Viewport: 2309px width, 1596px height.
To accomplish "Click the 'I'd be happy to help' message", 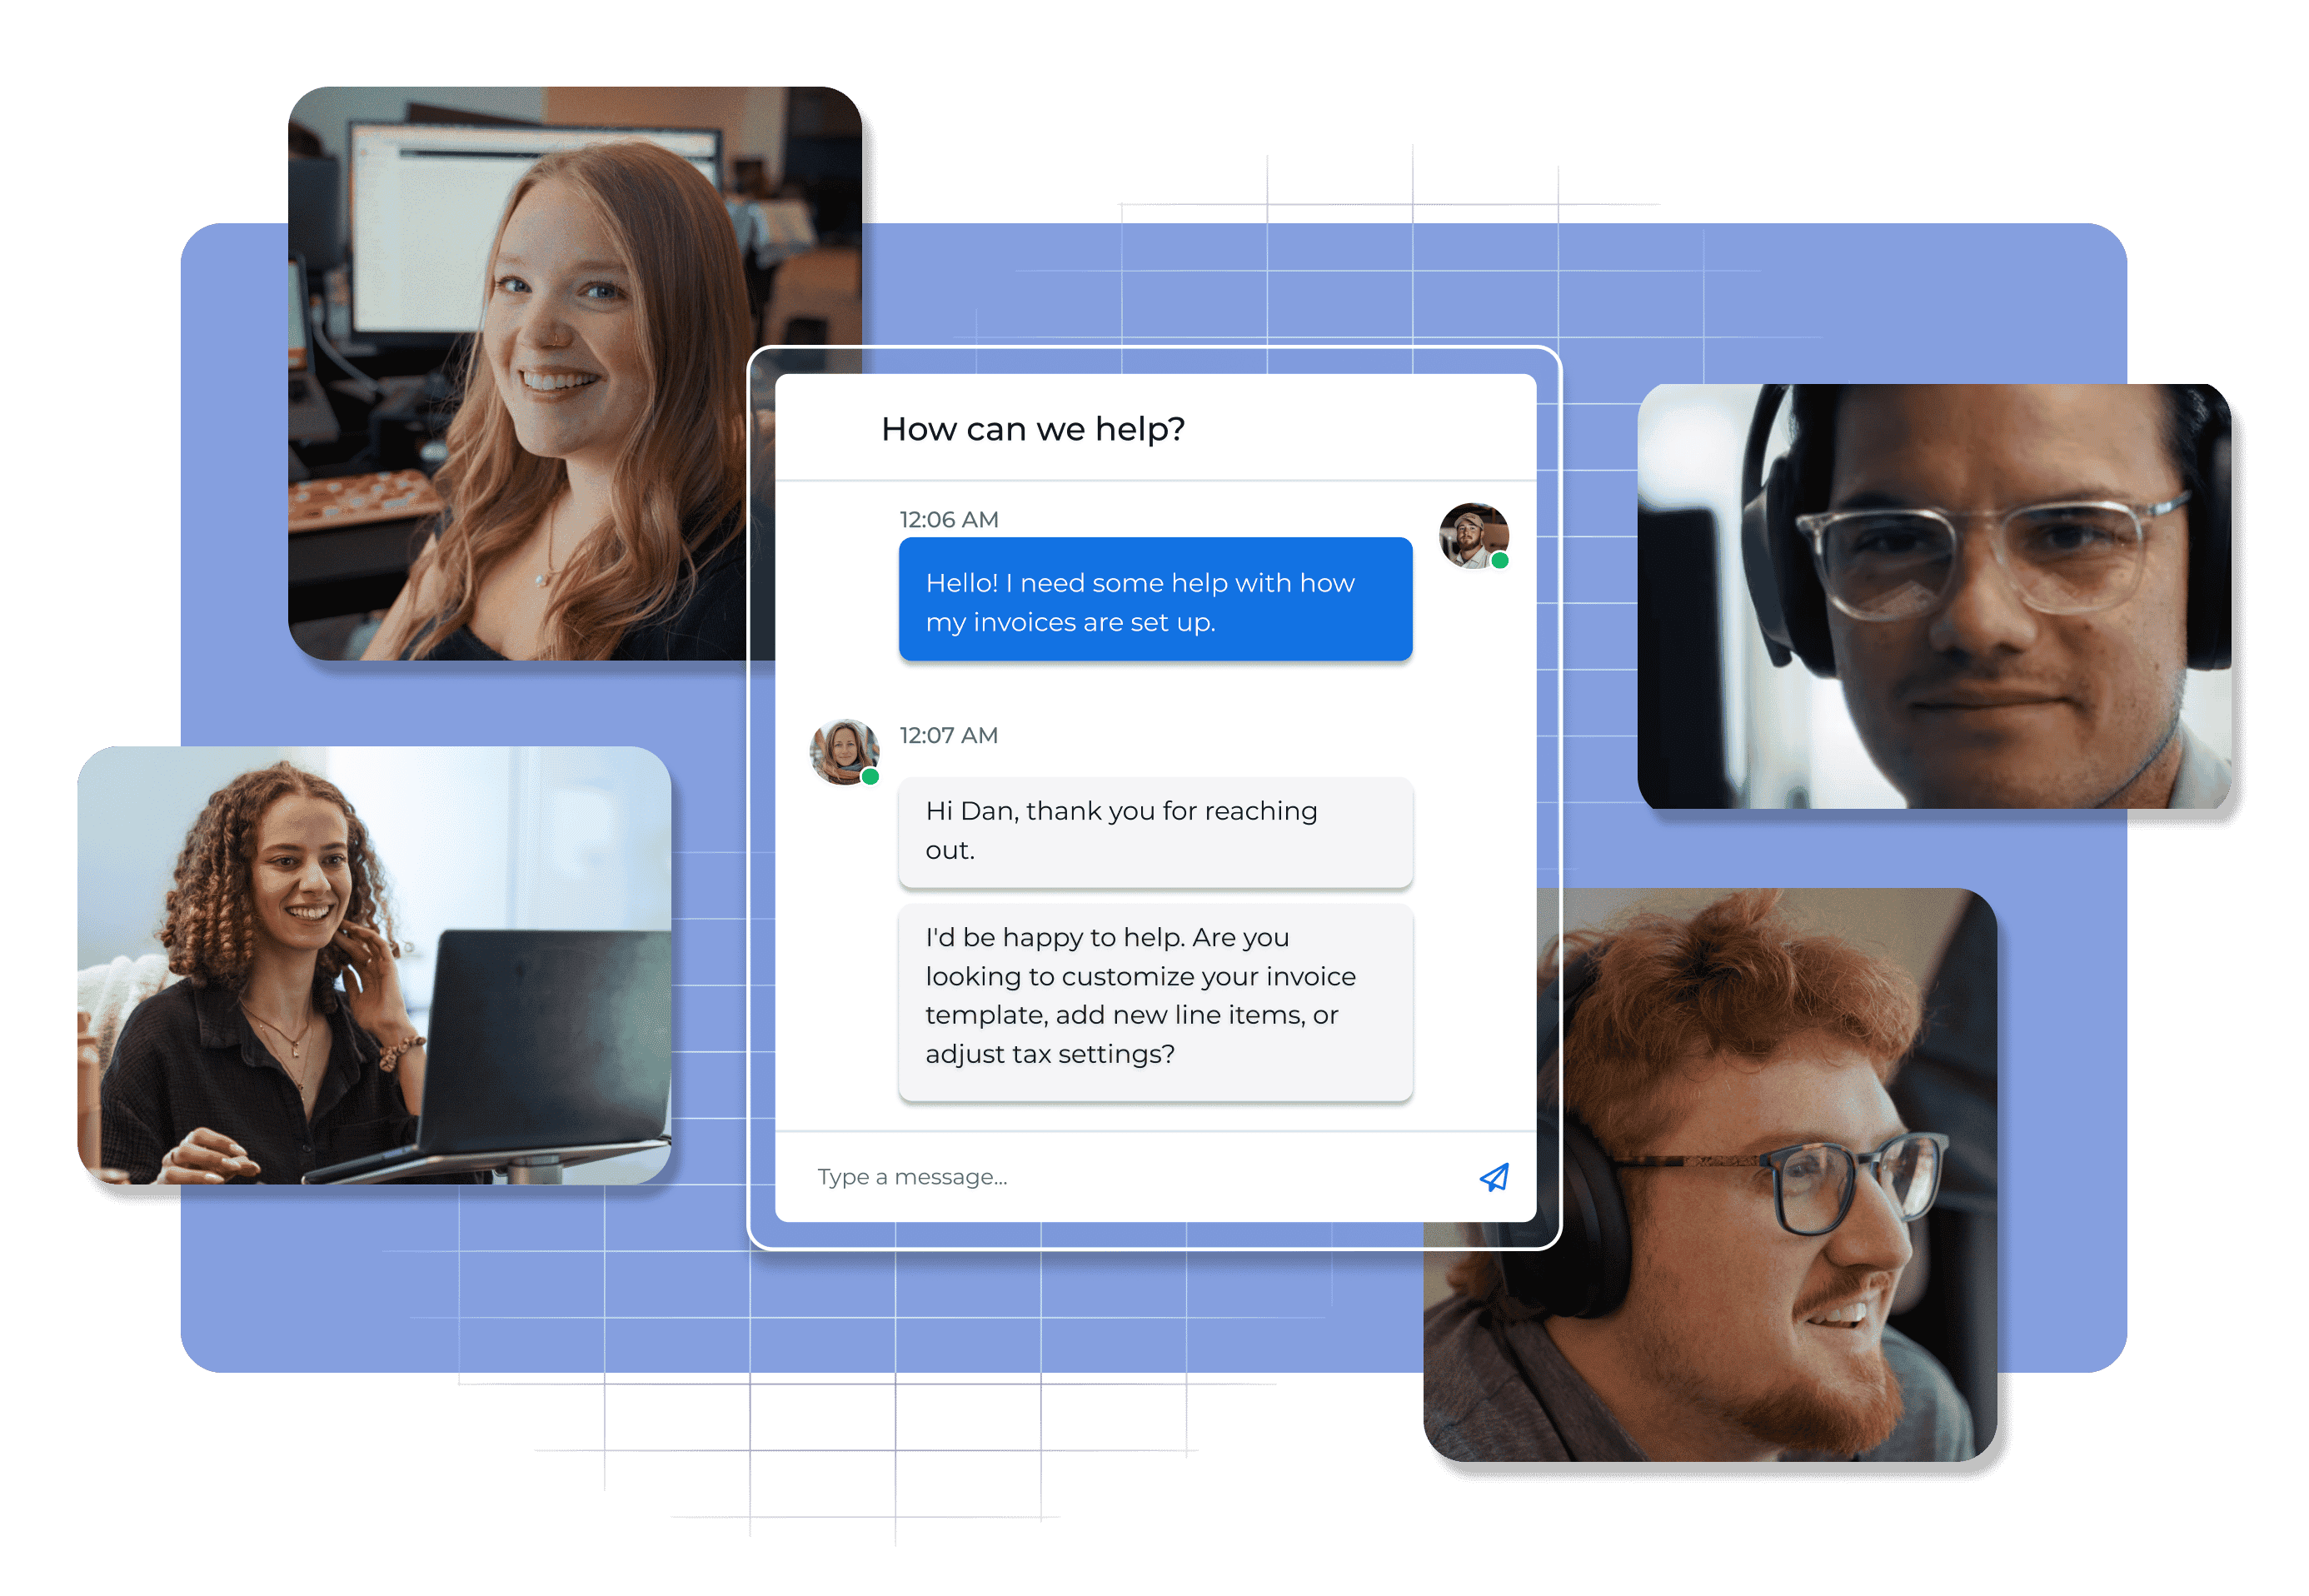I will click(x=1155, y=1002).
